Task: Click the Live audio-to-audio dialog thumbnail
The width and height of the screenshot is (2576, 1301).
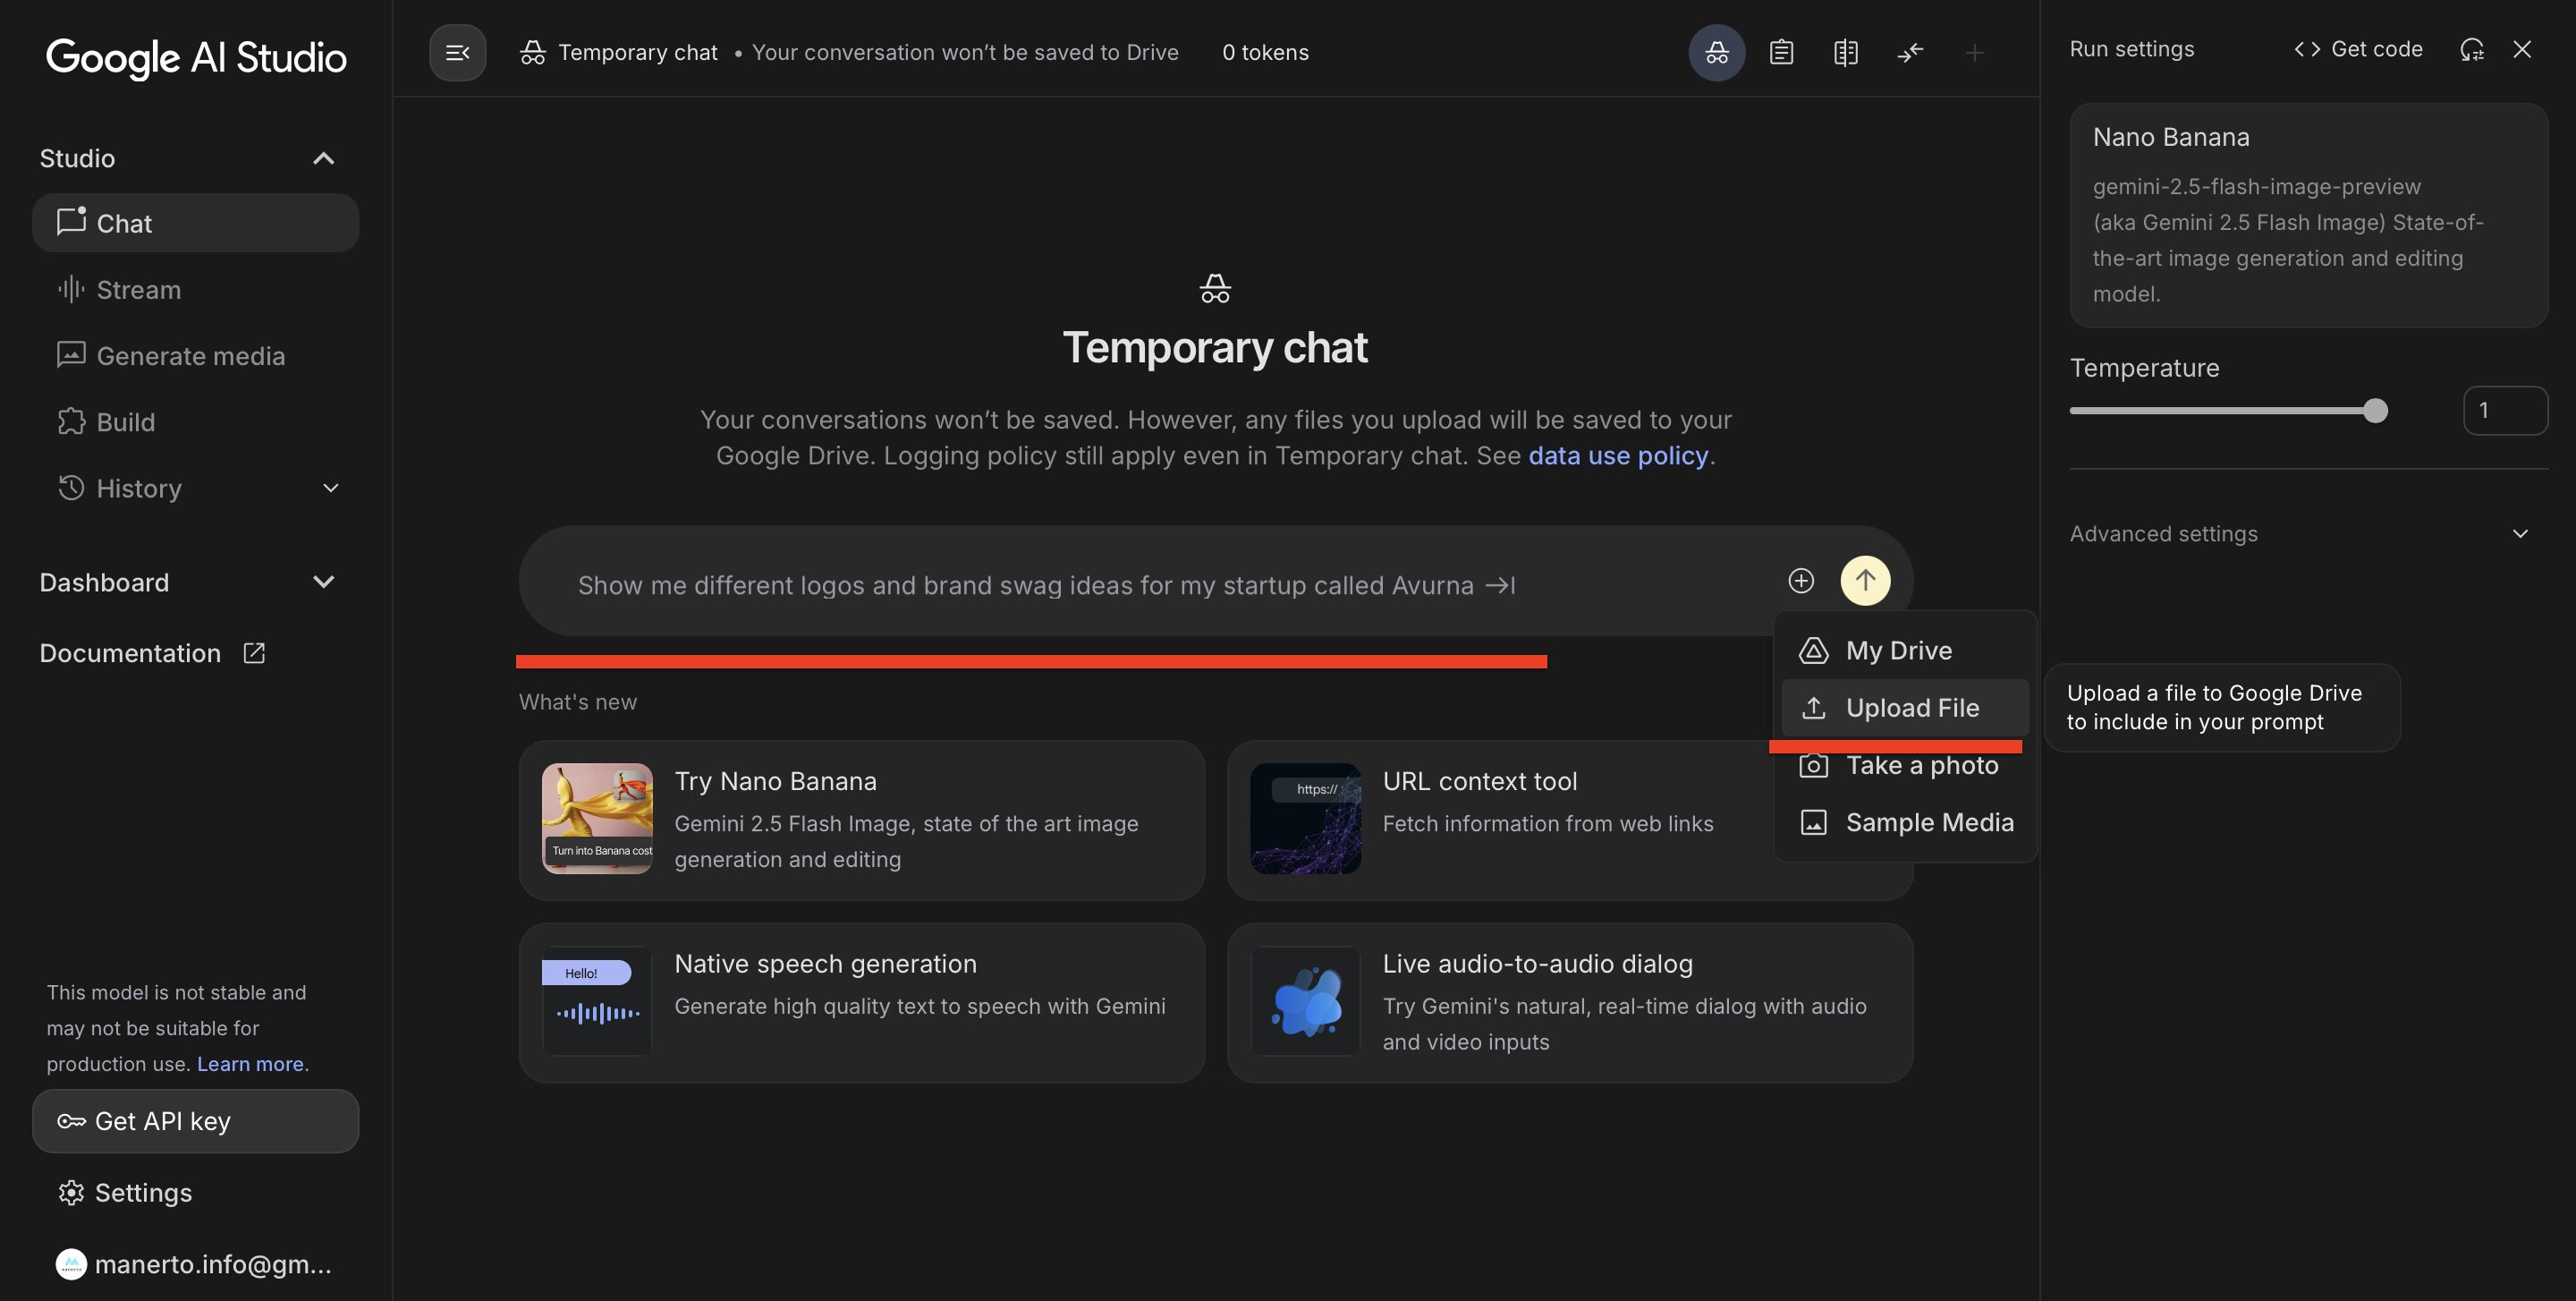Action: [1305, 1000]
